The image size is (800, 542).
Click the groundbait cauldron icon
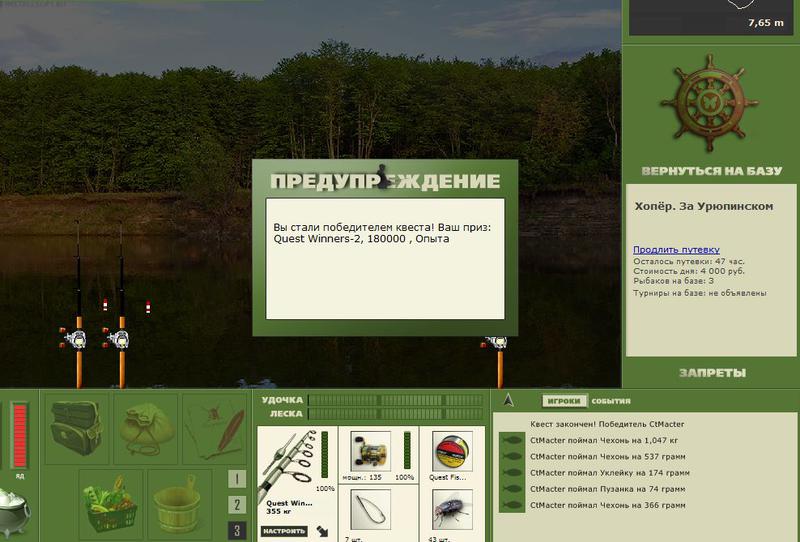pos(14,511)
